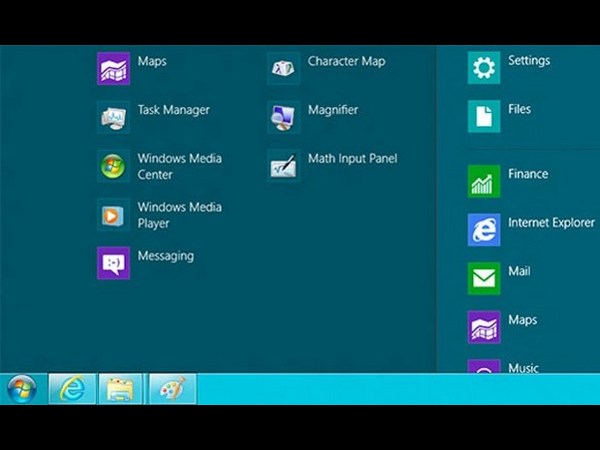Screen dimensions: 600x450
Task: Open the Files app tile
Action: [x=484, y=116]
